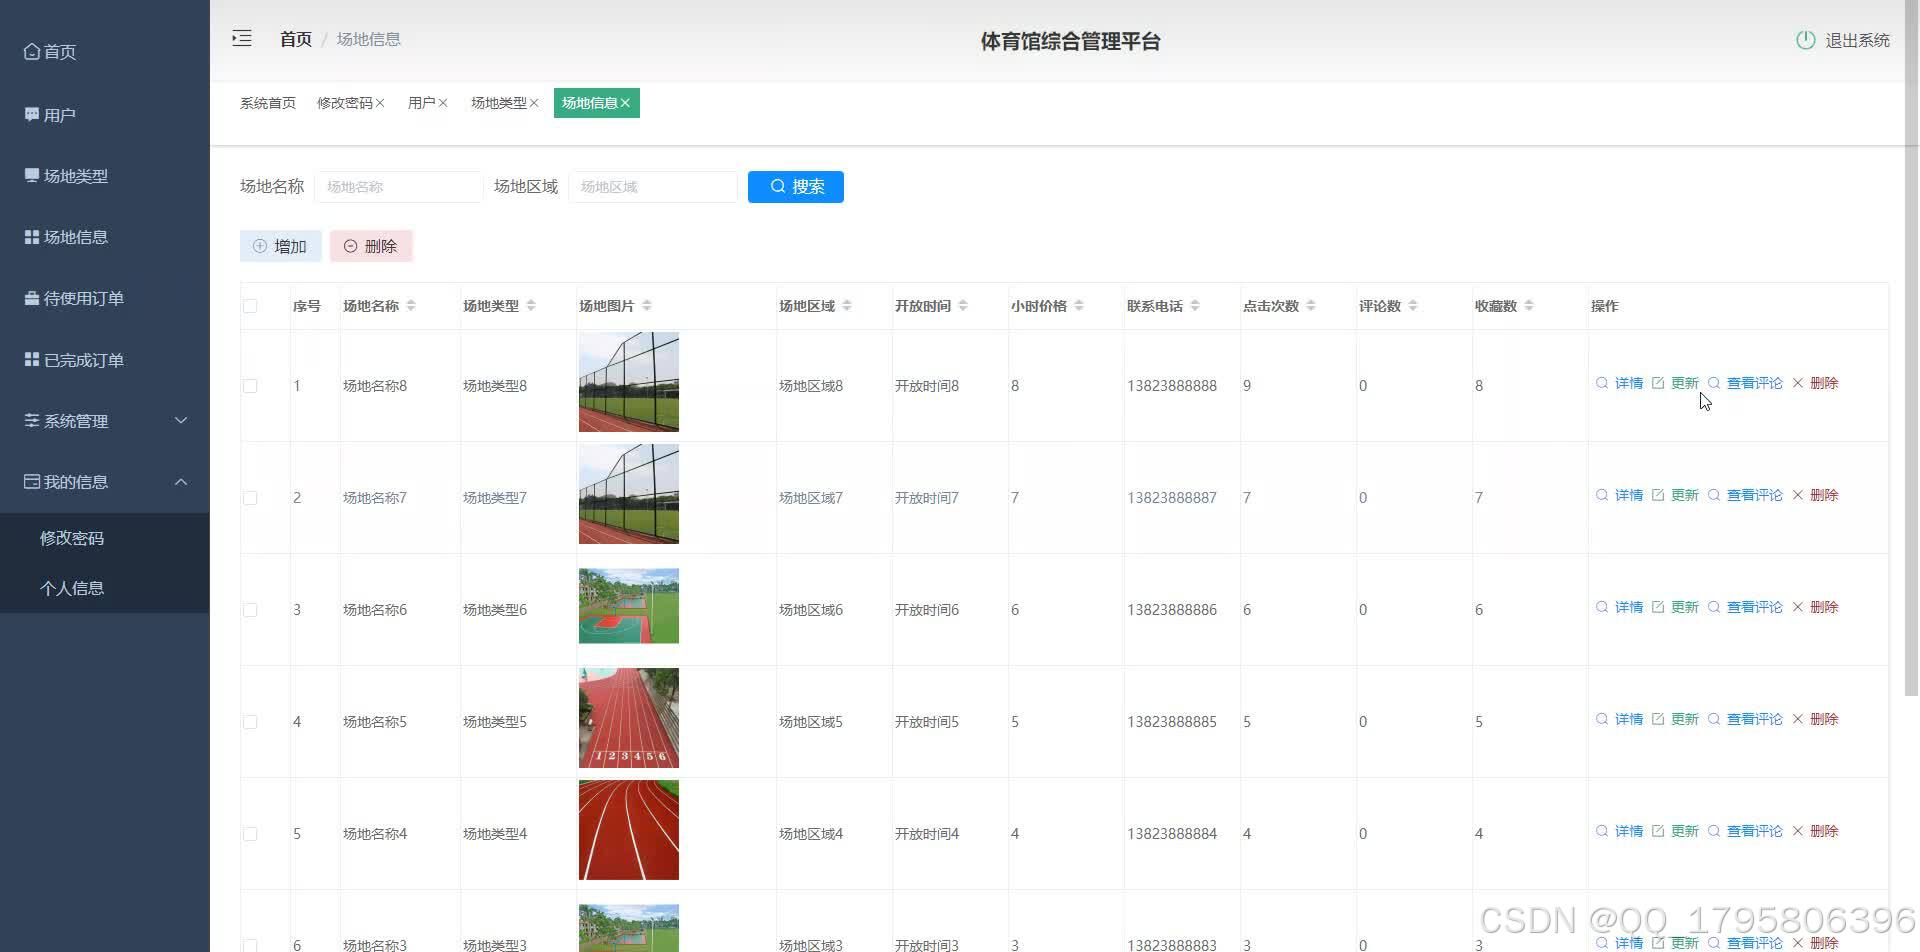
Task: Click the 增加 button
Action: 281,246
